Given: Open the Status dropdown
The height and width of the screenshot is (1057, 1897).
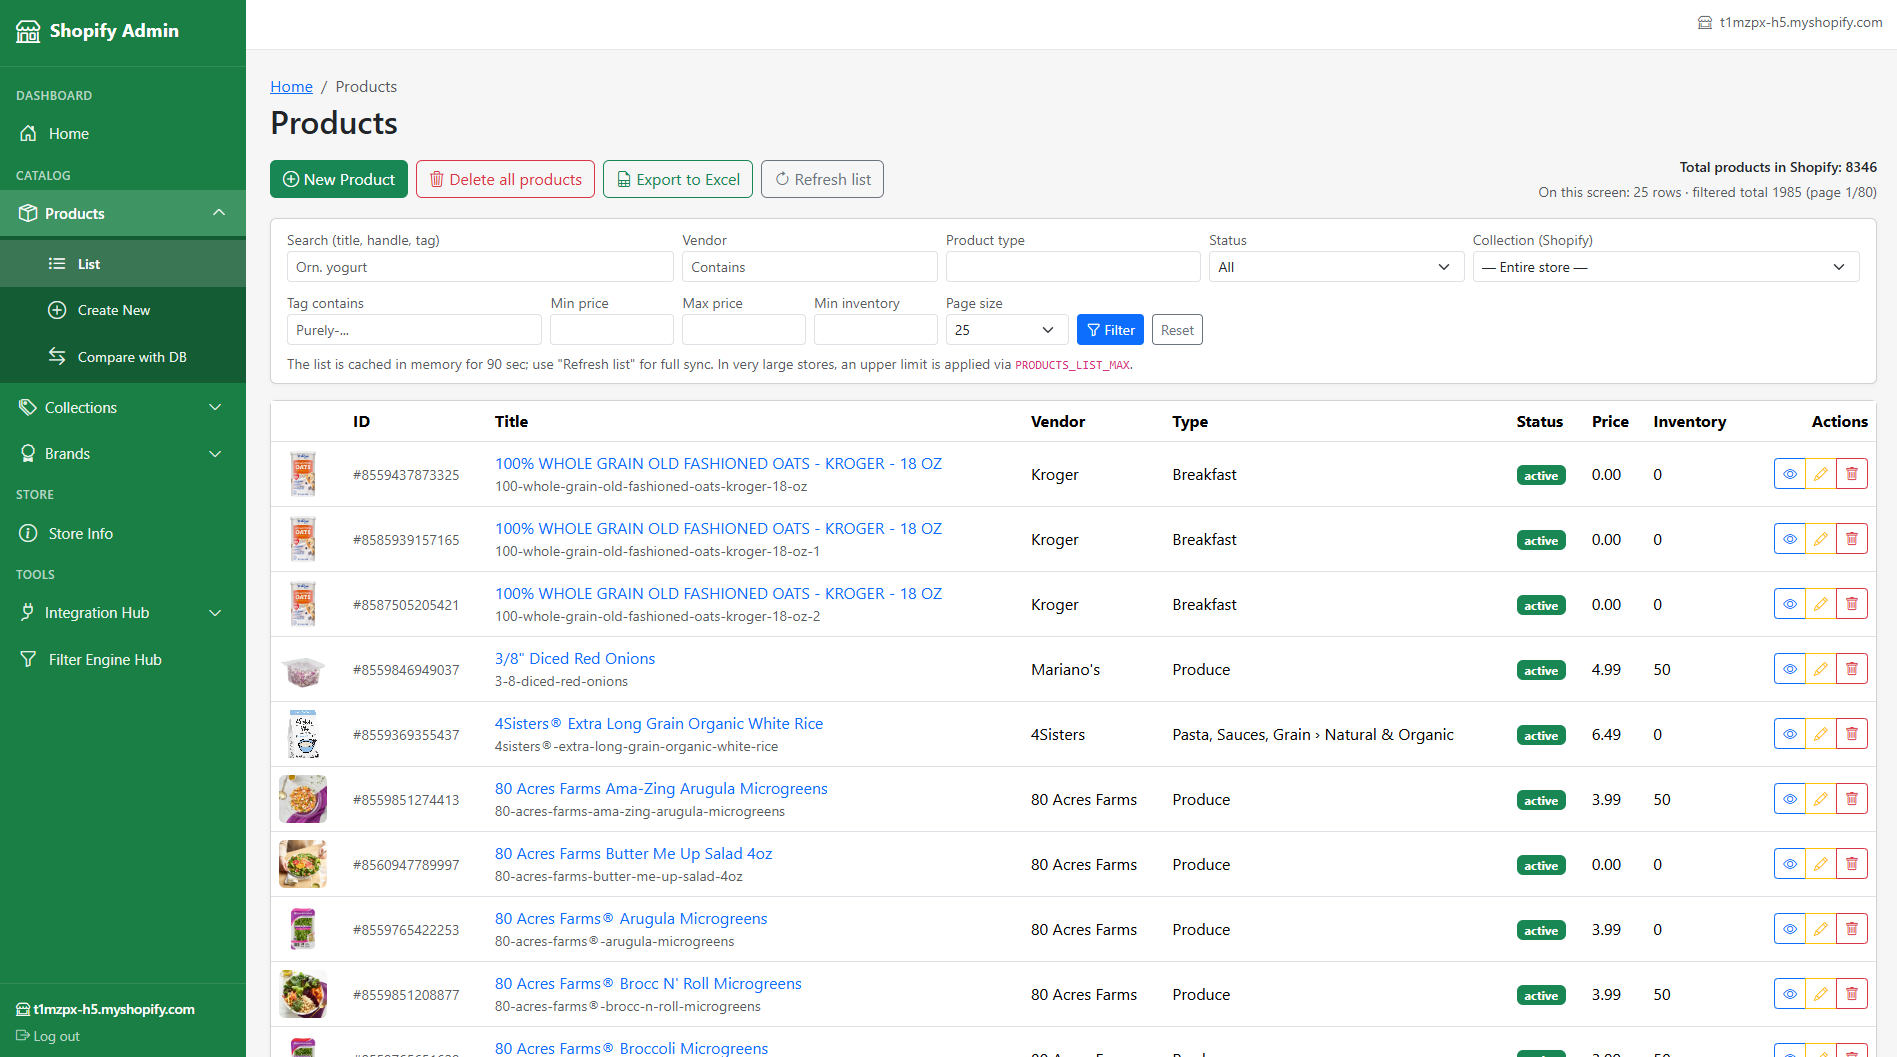Looking at the screenshot, I should (1336, 267).
